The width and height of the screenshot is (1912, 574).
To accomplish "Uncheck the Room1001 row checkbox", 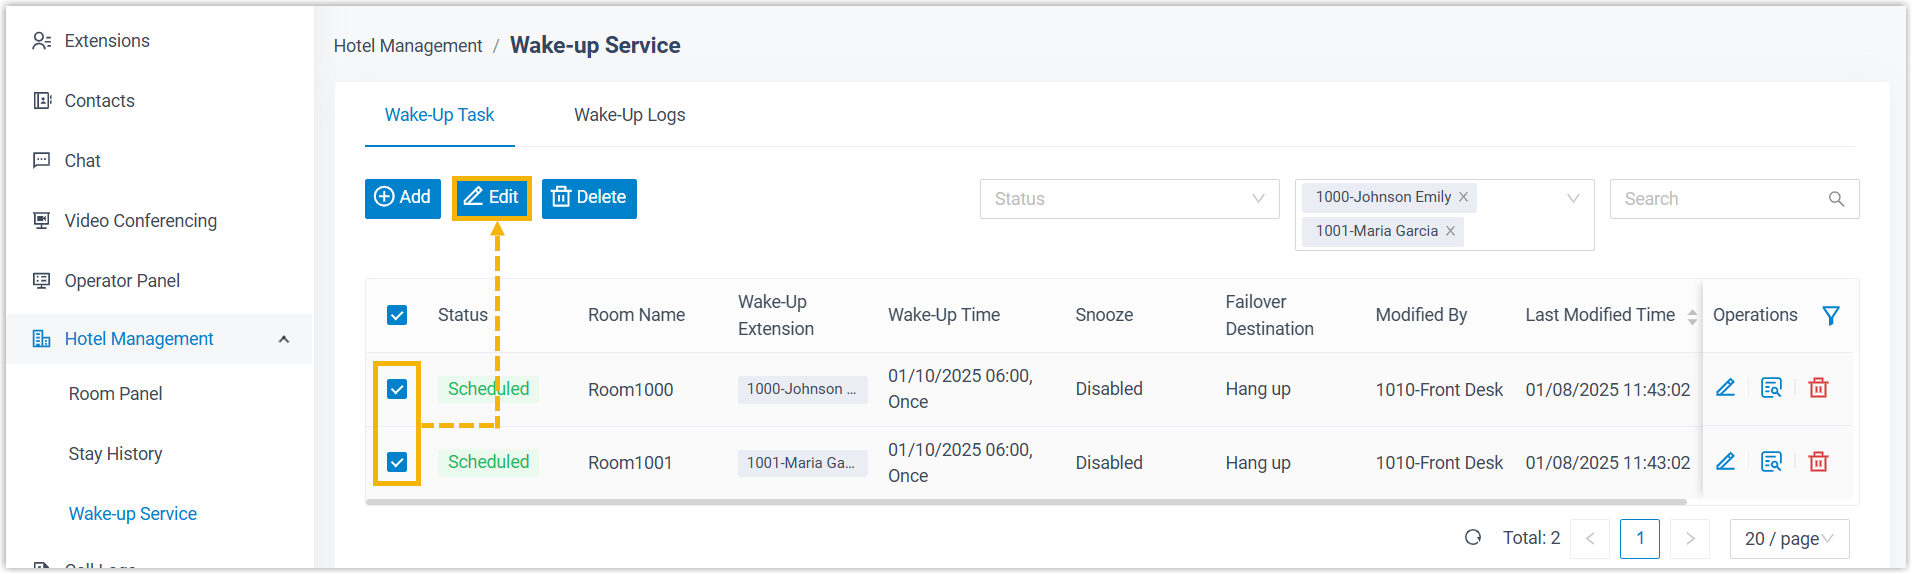I will point(397,462).
